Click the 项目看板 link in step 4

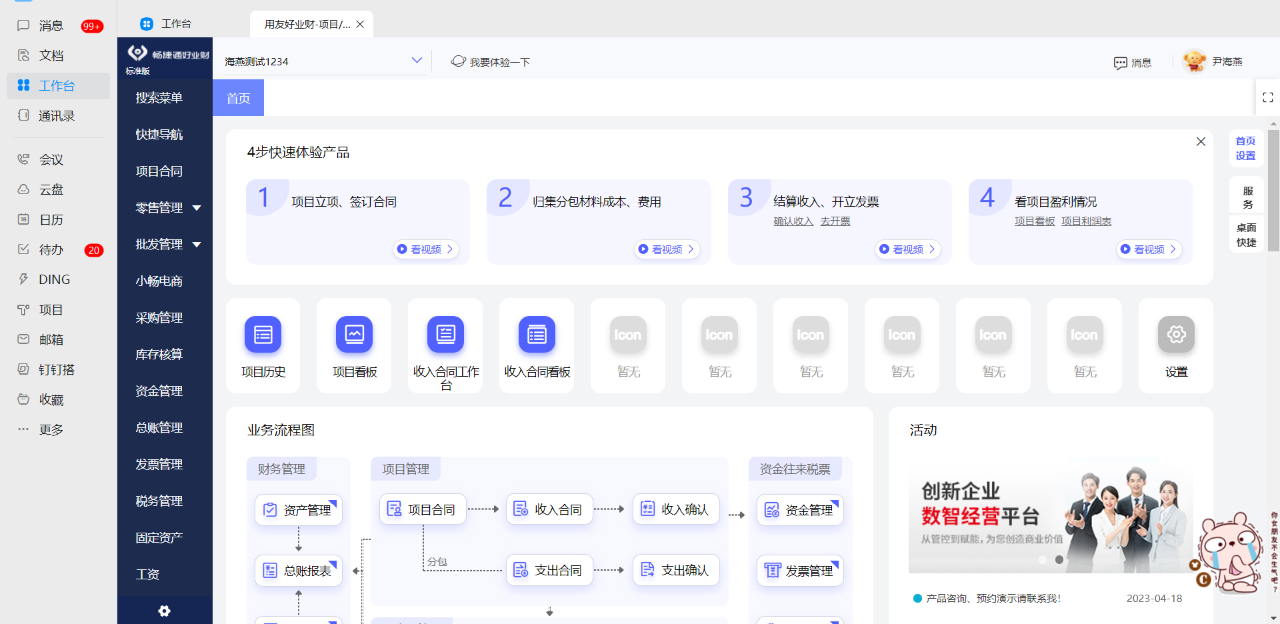(1034, 221)
